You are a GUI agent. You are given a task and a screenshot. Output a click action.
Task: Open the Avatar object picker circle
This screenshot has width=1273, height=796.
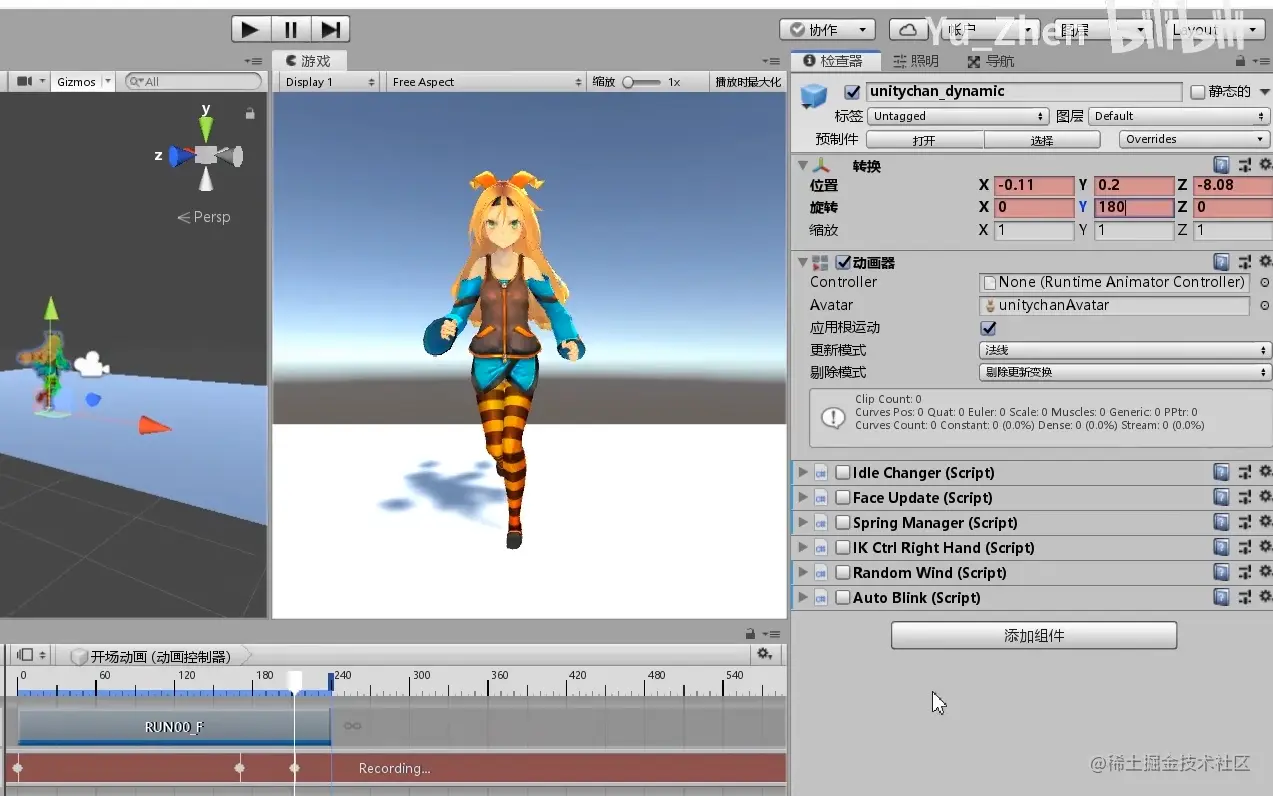[x=1264, y=306]
